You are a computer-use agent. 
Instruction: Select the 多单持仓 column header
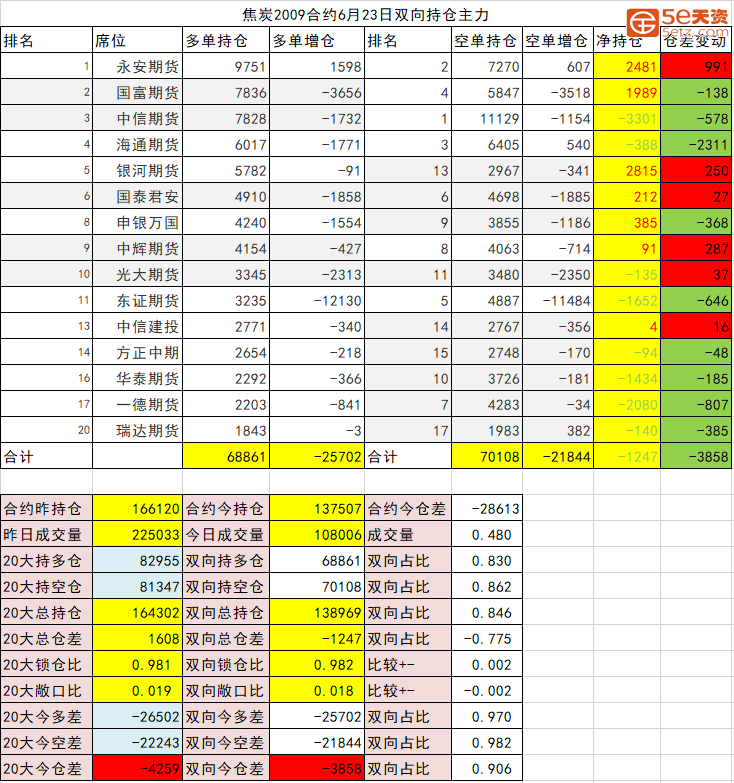tap(226, 40)
